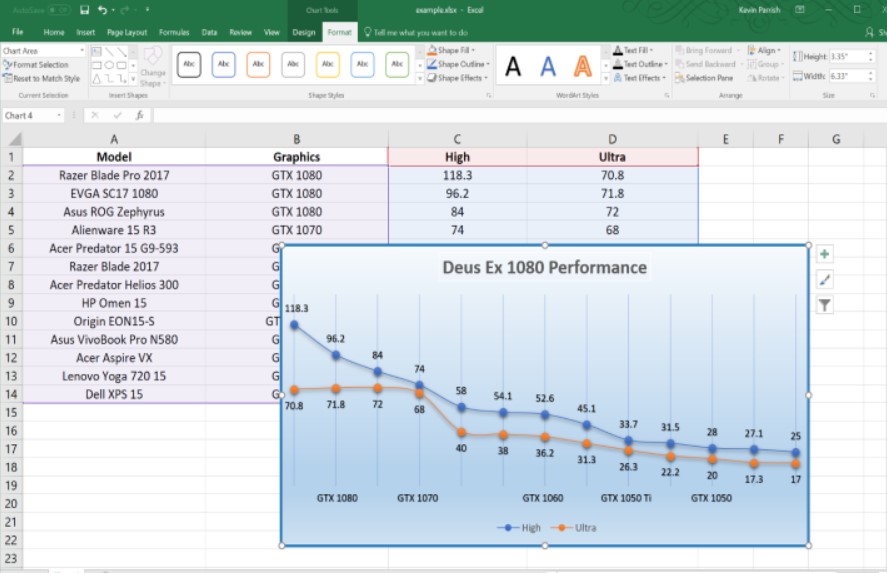887x573 pixels.
Task: Click the Save icon in quick access toolbar
Action: pyautogui.click(x=84, y=10)
